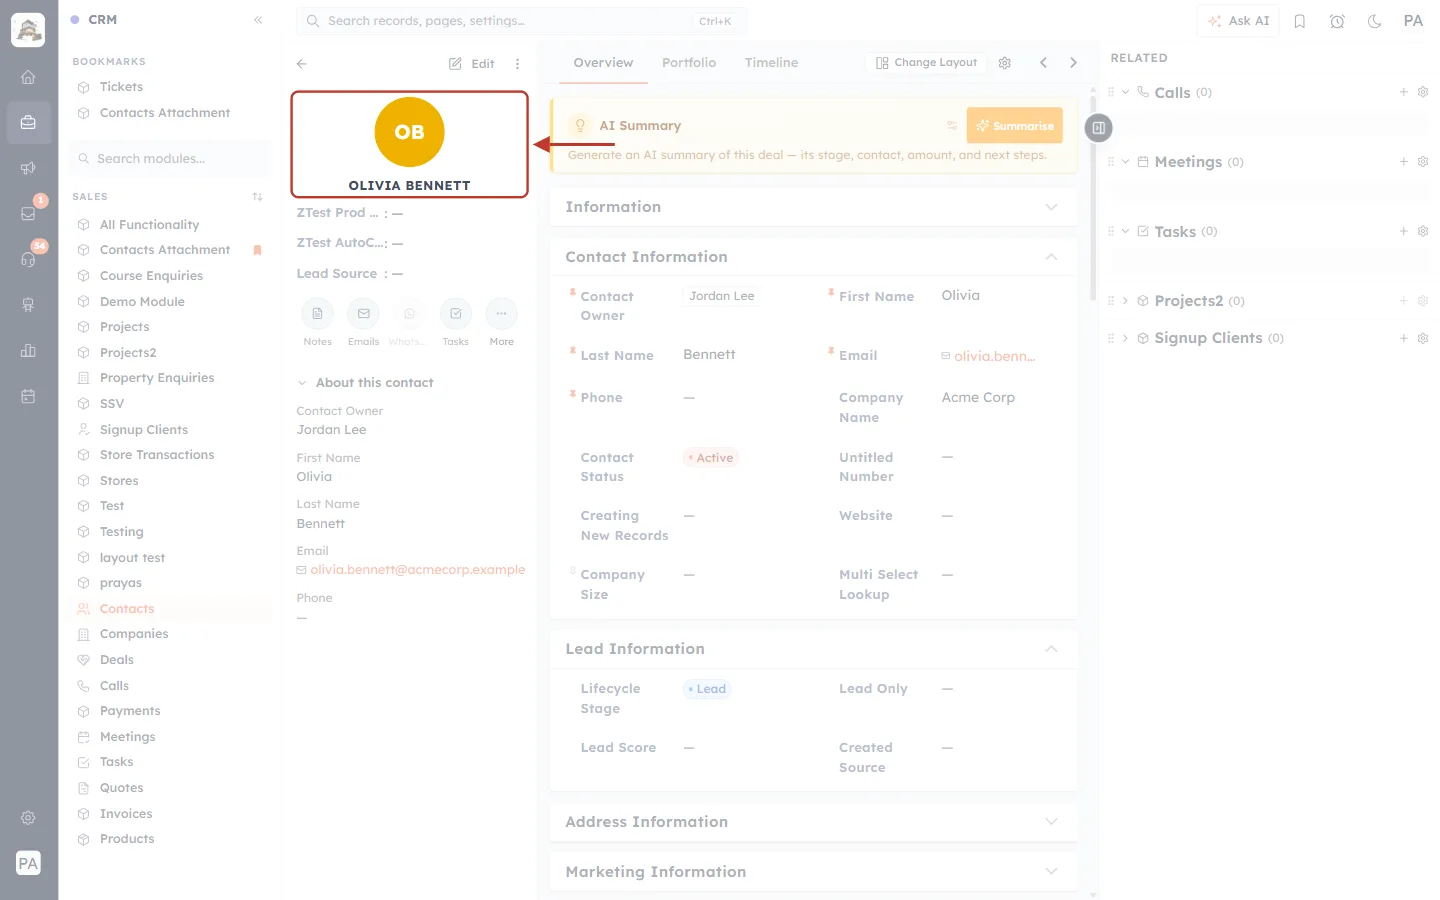Open the Home icon in left rail

[x=28, y=77]
